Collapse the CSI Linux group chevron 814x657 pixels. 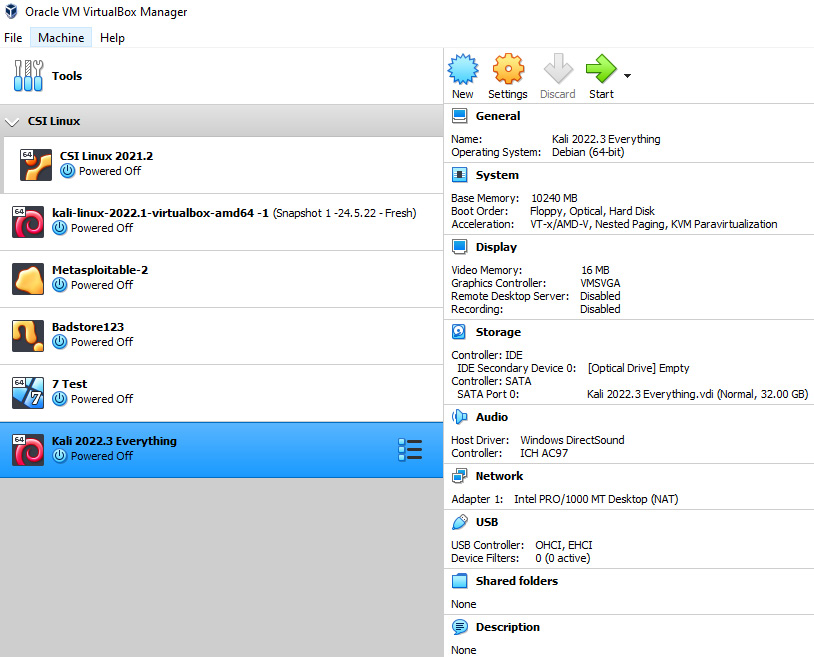[11, 122]
